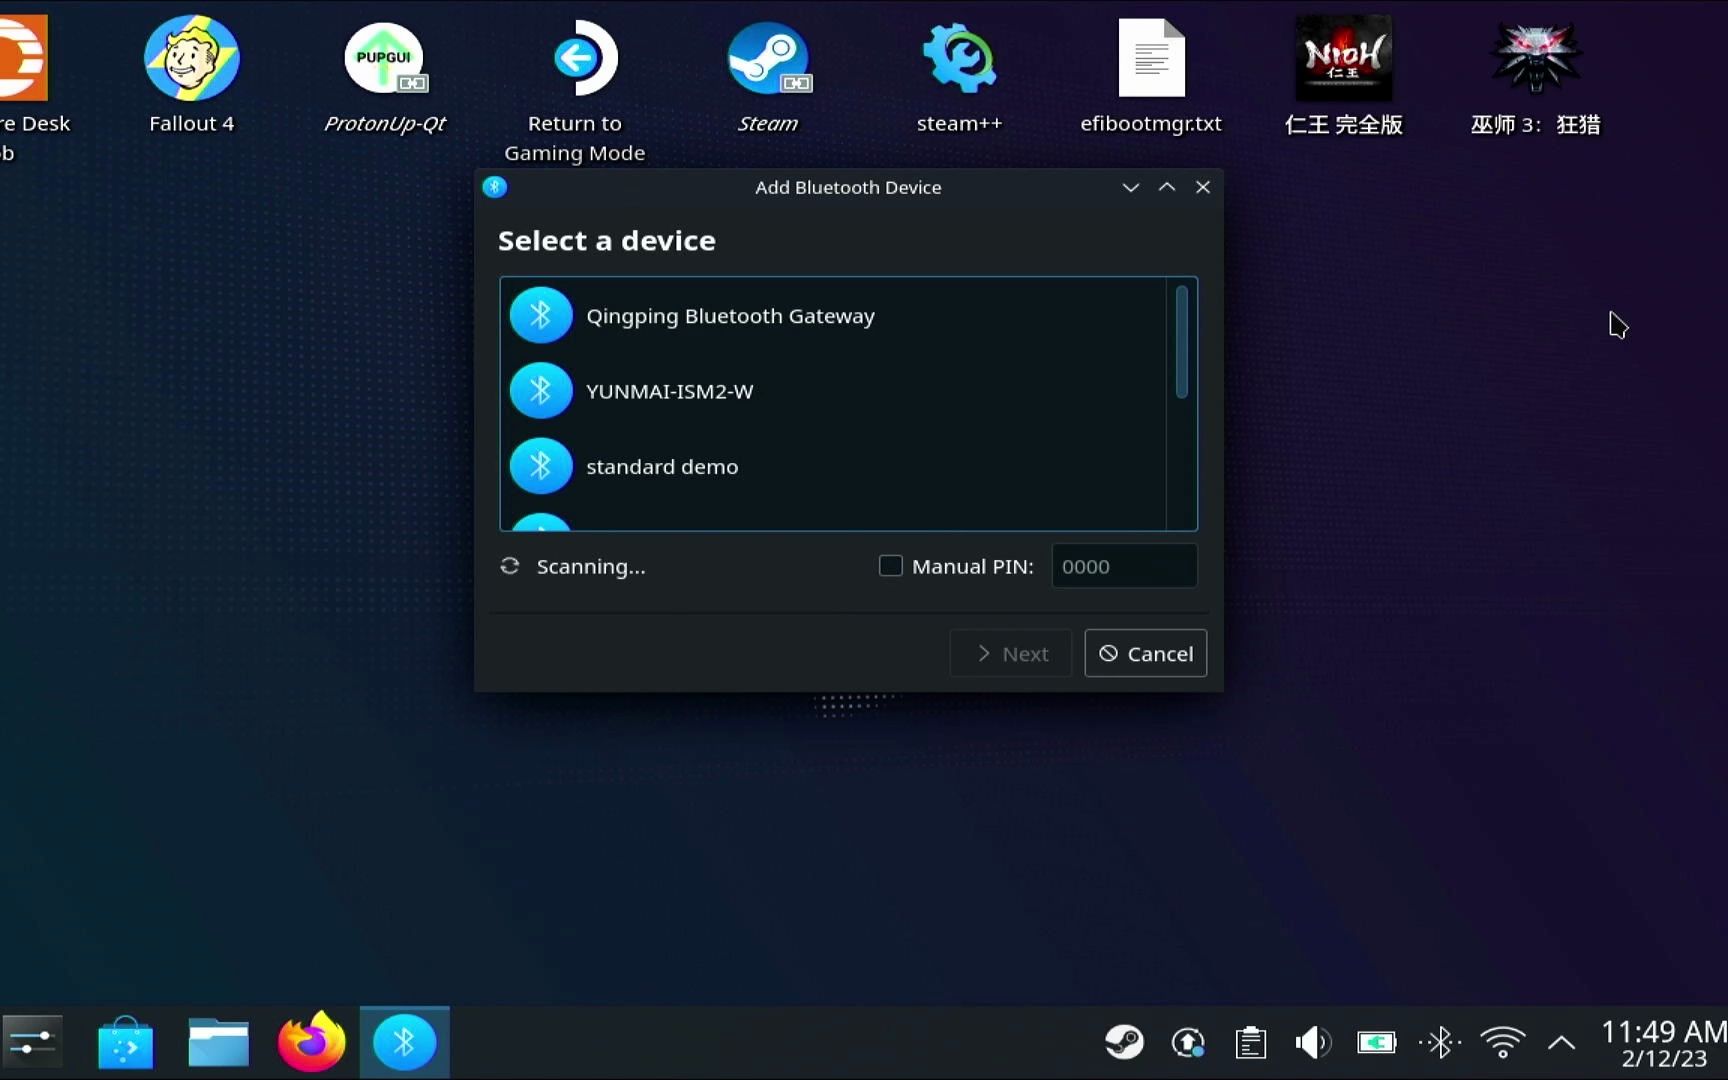Viewport: 1728px width, 1080px height.
Task: Open the system updates tray icon
Action: click(1188, 1043)
